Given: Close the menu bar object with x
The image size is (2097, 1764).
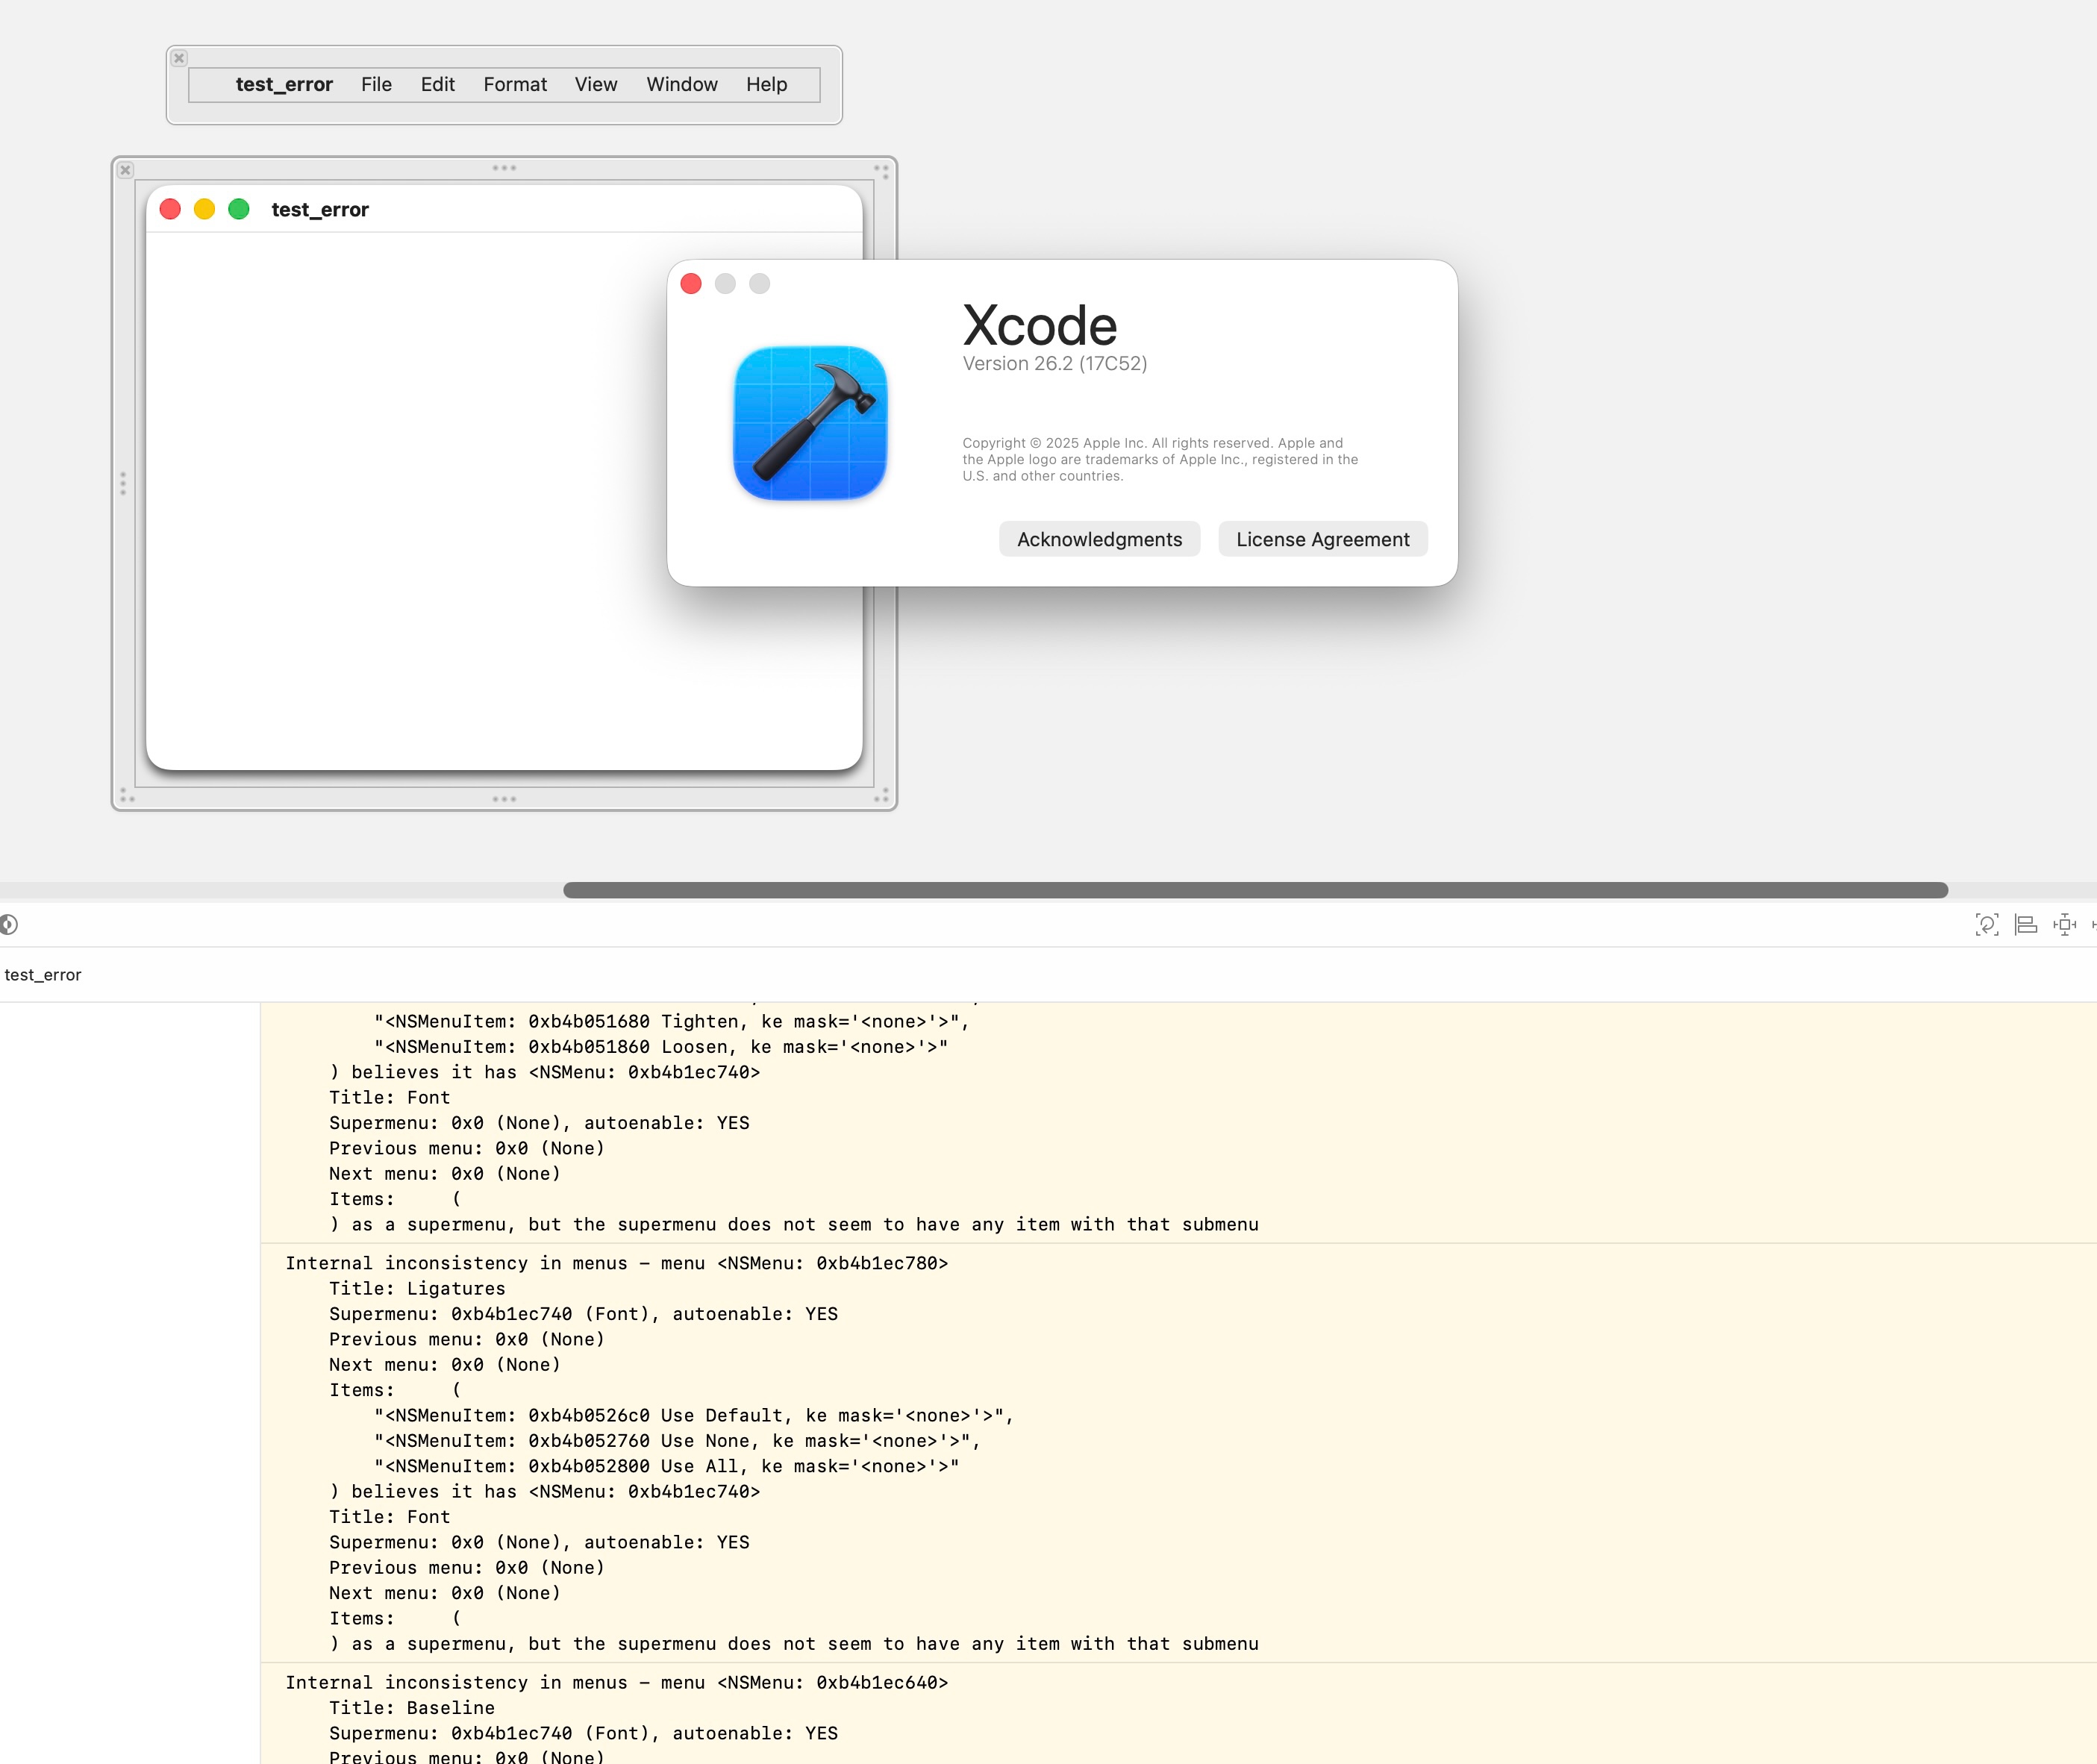Looking at the screenshot, I should pyautogui.click(x=179, y=58).
